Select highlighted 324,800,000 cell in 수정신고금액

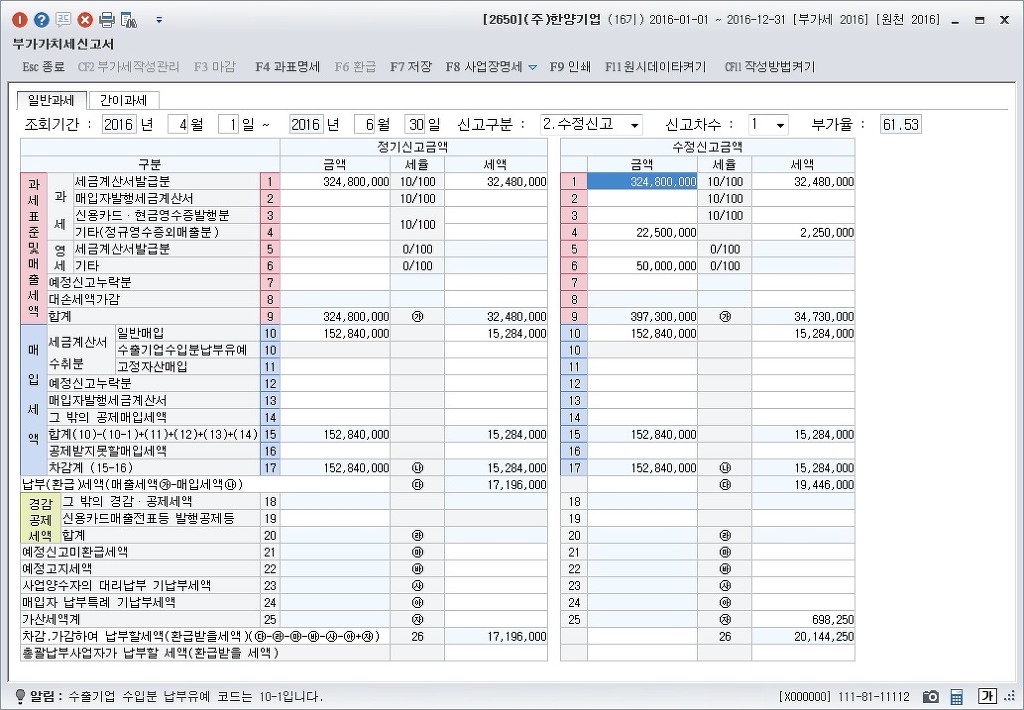pyautogui.click(x=642, y=182)
